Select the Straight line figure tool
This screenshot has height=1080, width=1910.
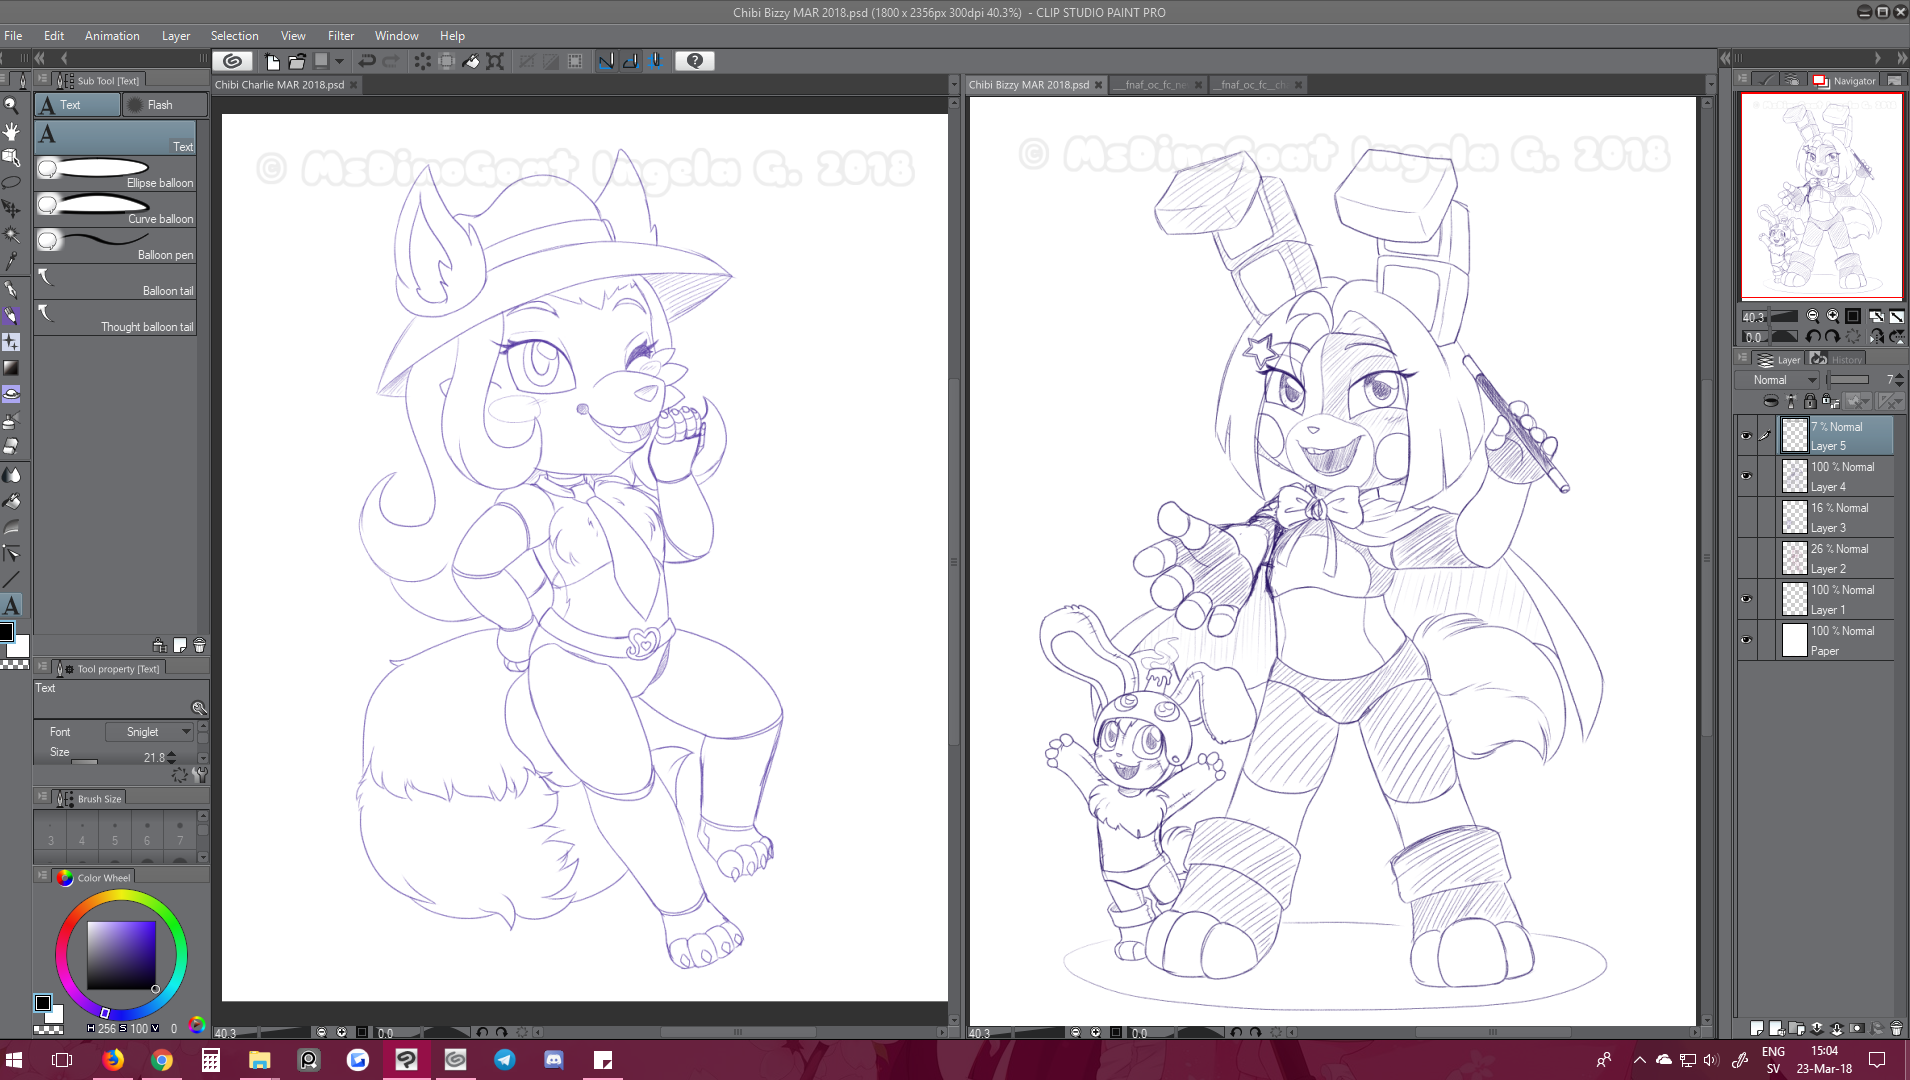click(11, 579)
